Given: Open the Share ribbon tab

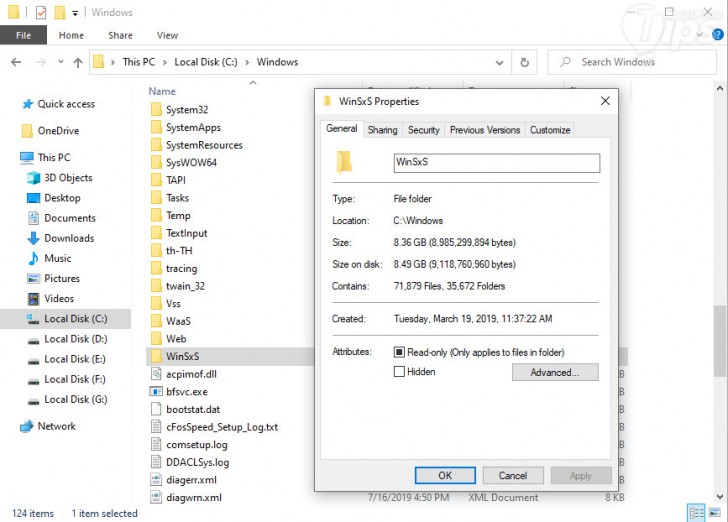Looking at the screenshot, I should [120, 35].
